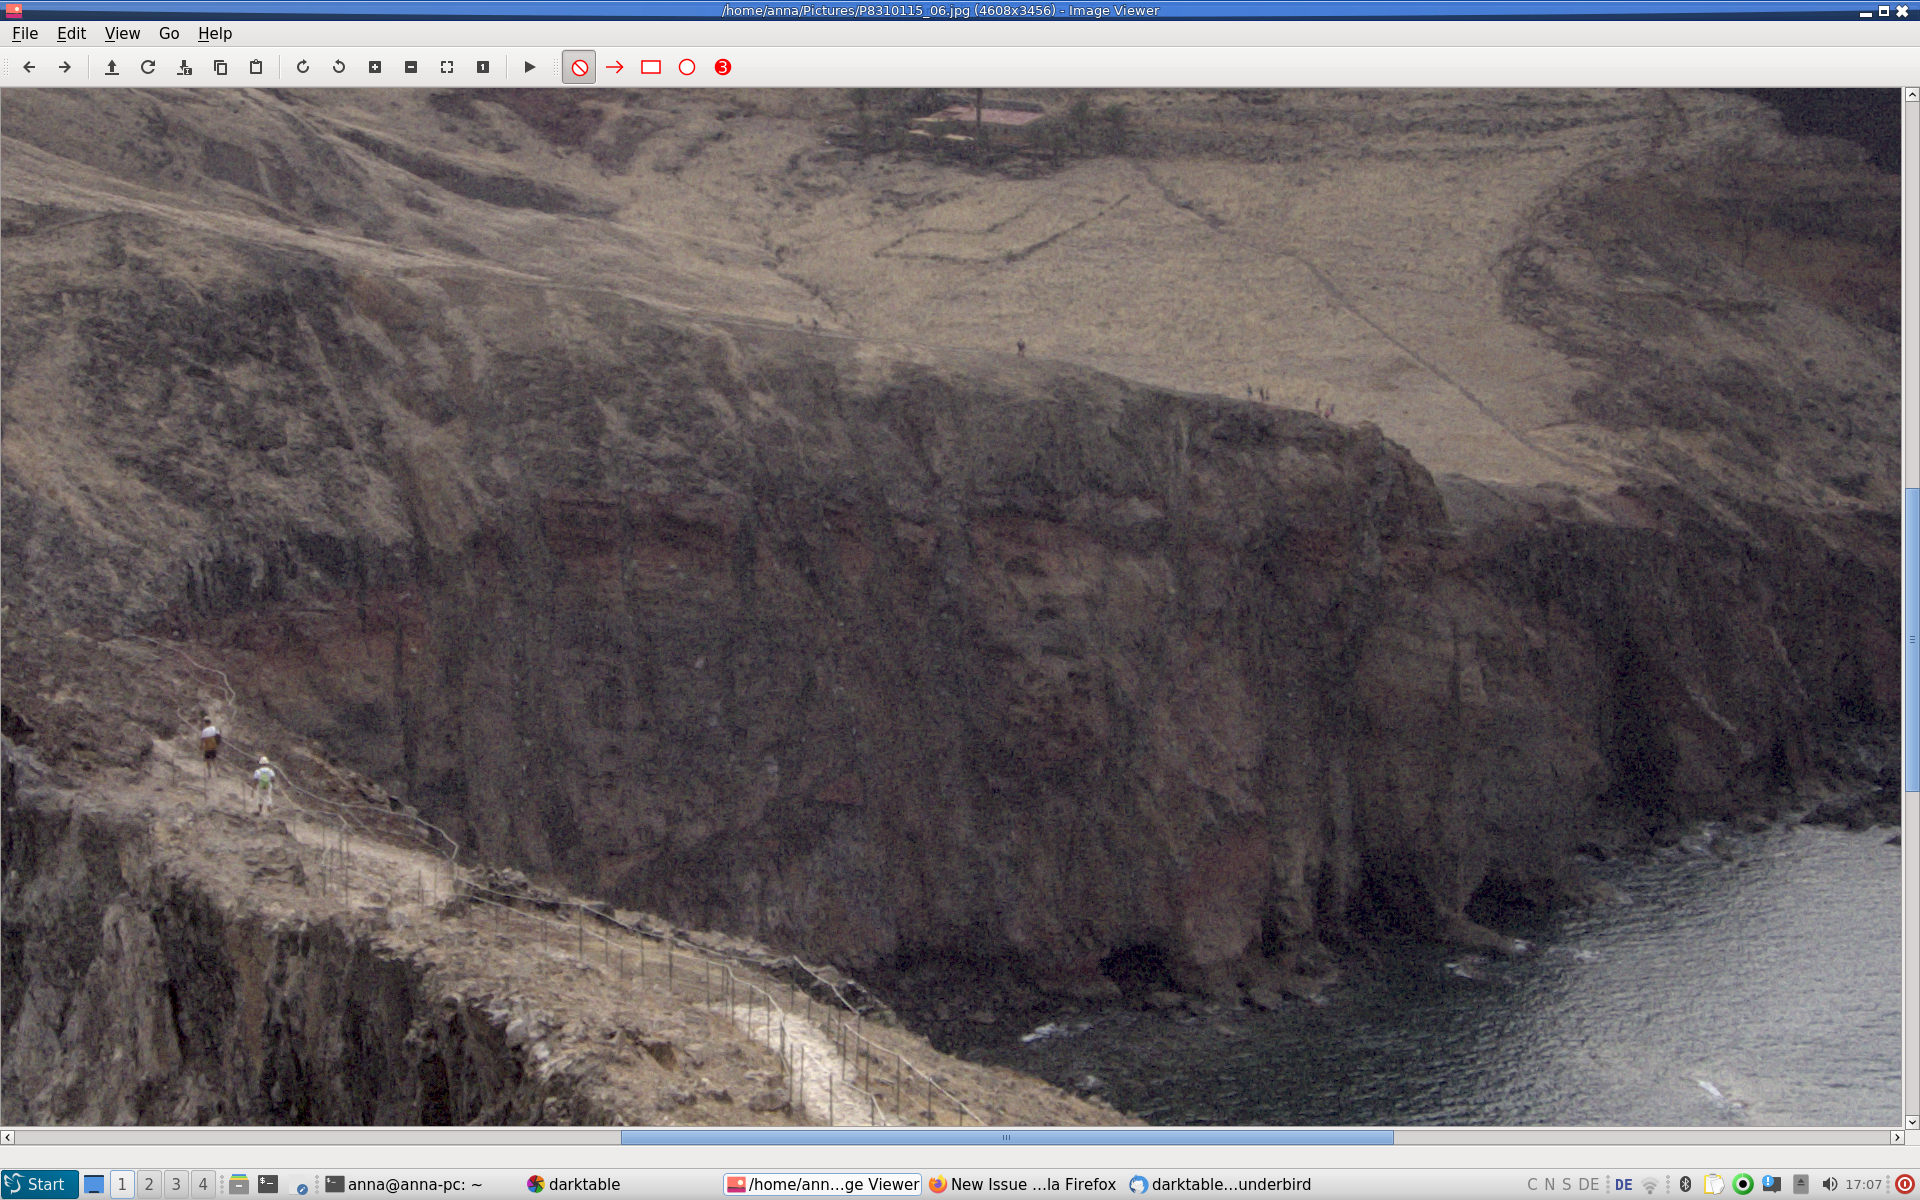Open the View menu
This screenshot has width=1920, height=1200.
121,33
